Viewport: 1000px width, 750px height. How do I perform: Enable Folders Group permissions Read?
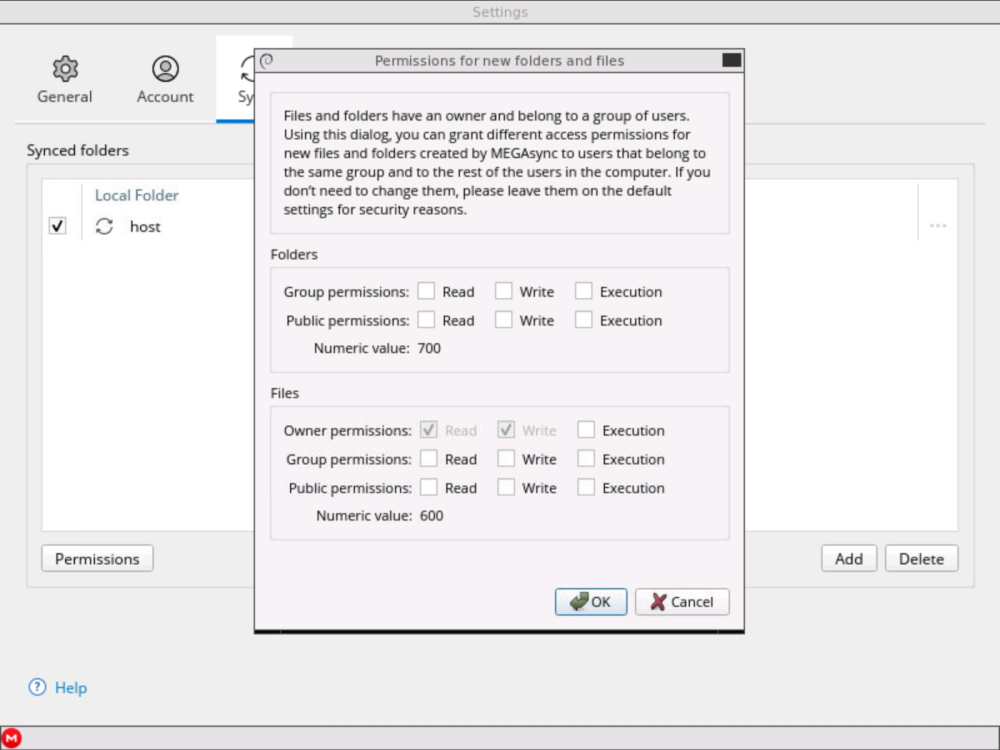click(x=426, y=291)
